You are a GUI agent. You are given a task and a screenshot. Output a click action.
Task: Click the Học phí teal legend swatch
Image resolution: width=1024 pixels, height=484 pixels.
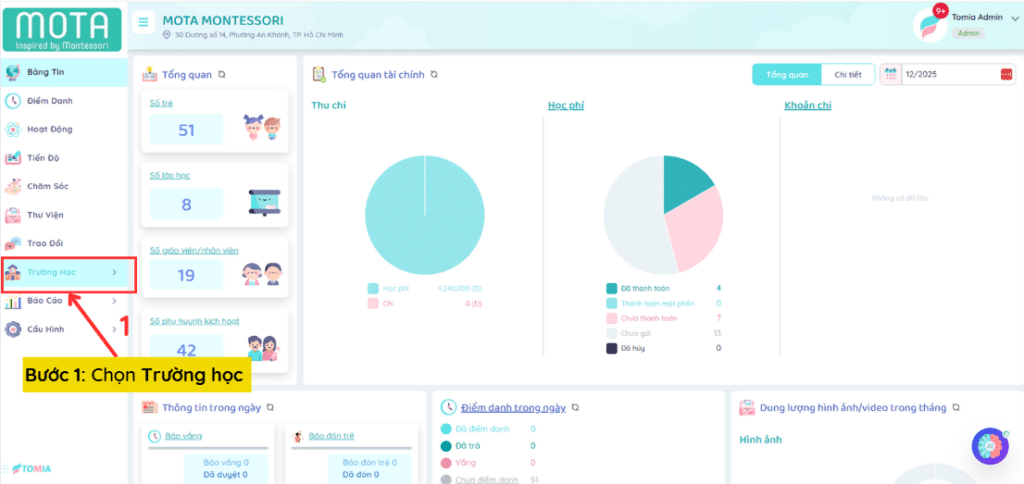[x=373, y=288]
